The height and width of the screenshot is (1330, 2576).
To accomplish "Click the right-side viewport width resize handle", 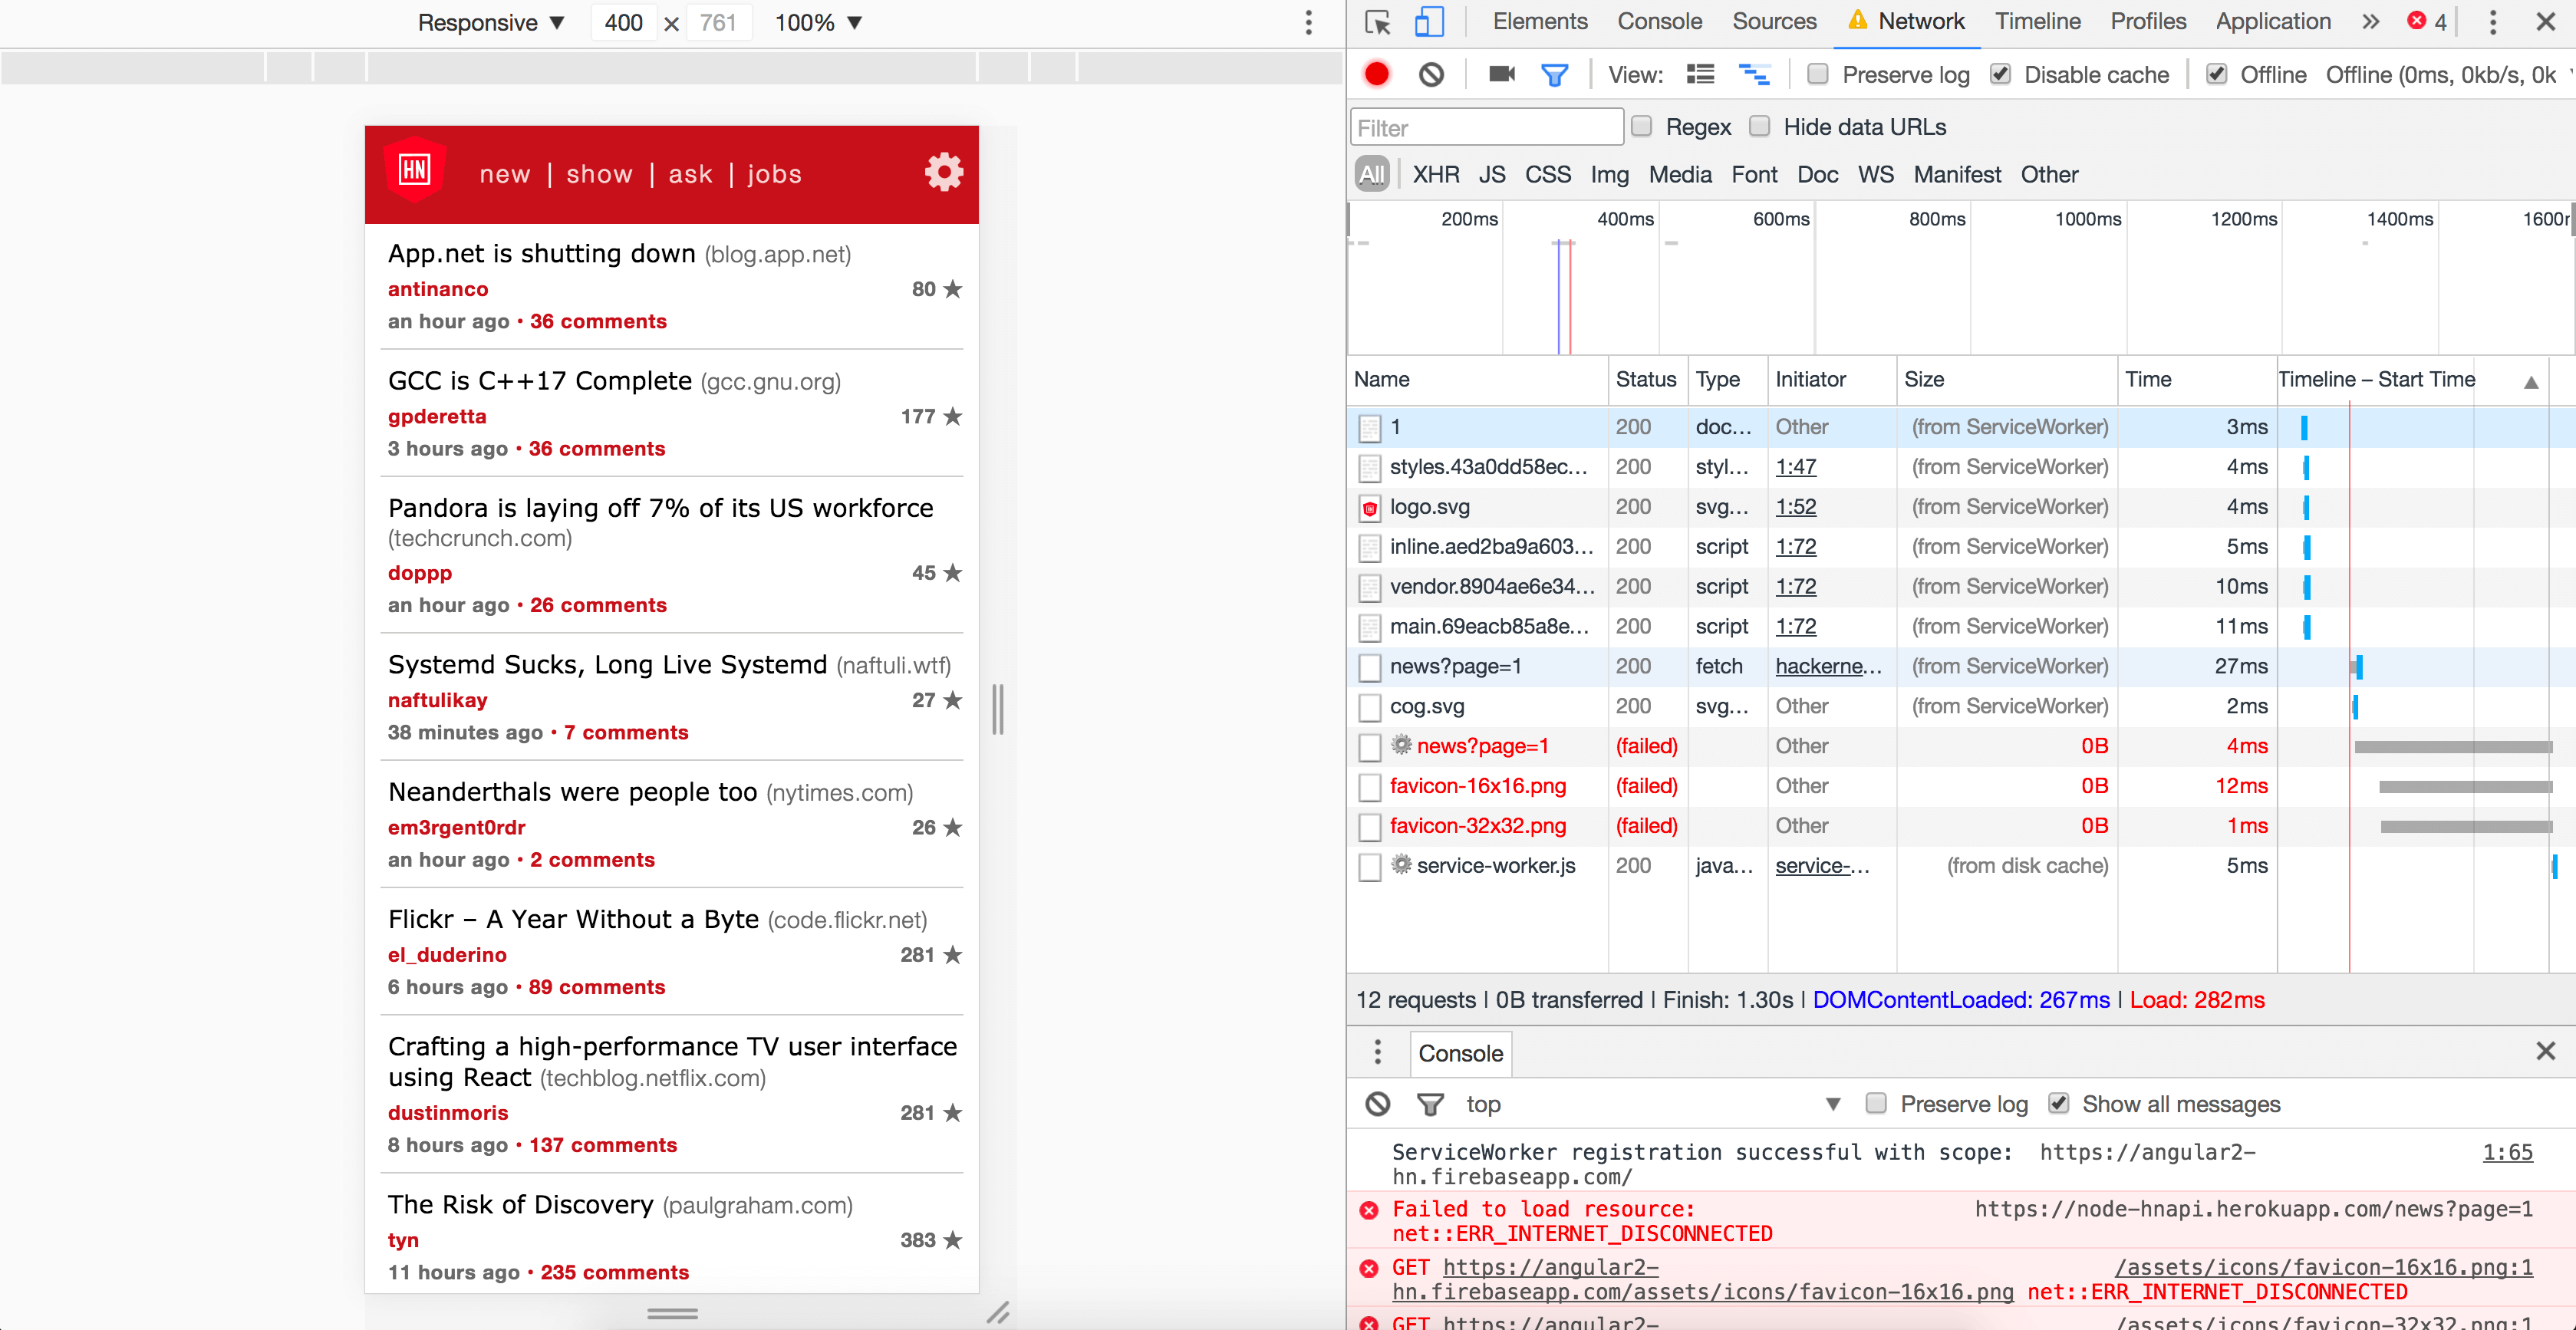I will (x=997, y=709).
